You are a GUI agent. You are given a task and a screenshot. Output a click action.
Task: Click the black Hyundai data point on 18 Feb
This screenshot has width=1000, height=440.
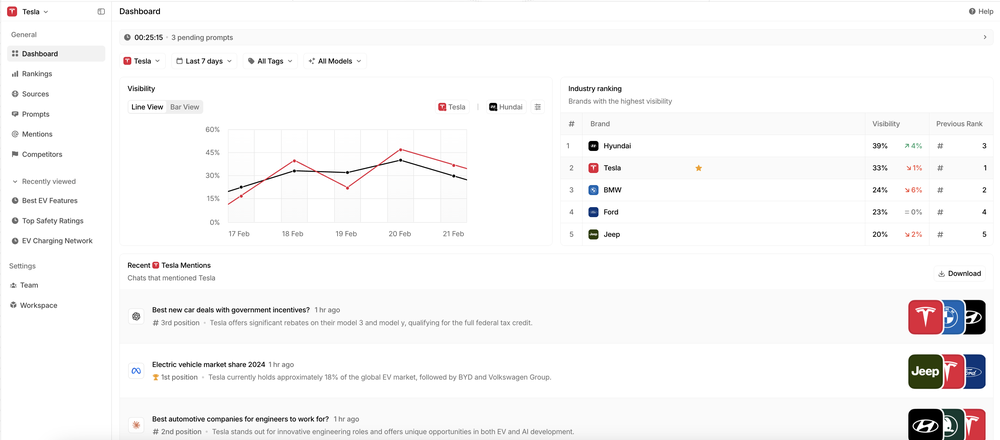(x=294, y=171)
